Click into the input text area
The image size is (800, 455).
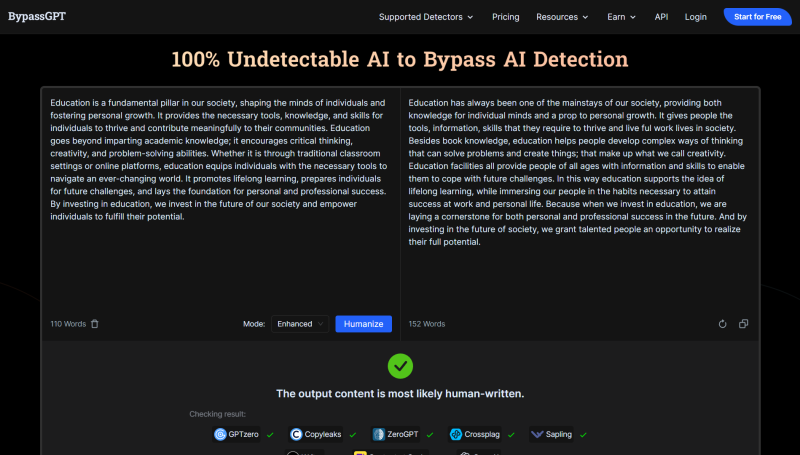point(220,201)
